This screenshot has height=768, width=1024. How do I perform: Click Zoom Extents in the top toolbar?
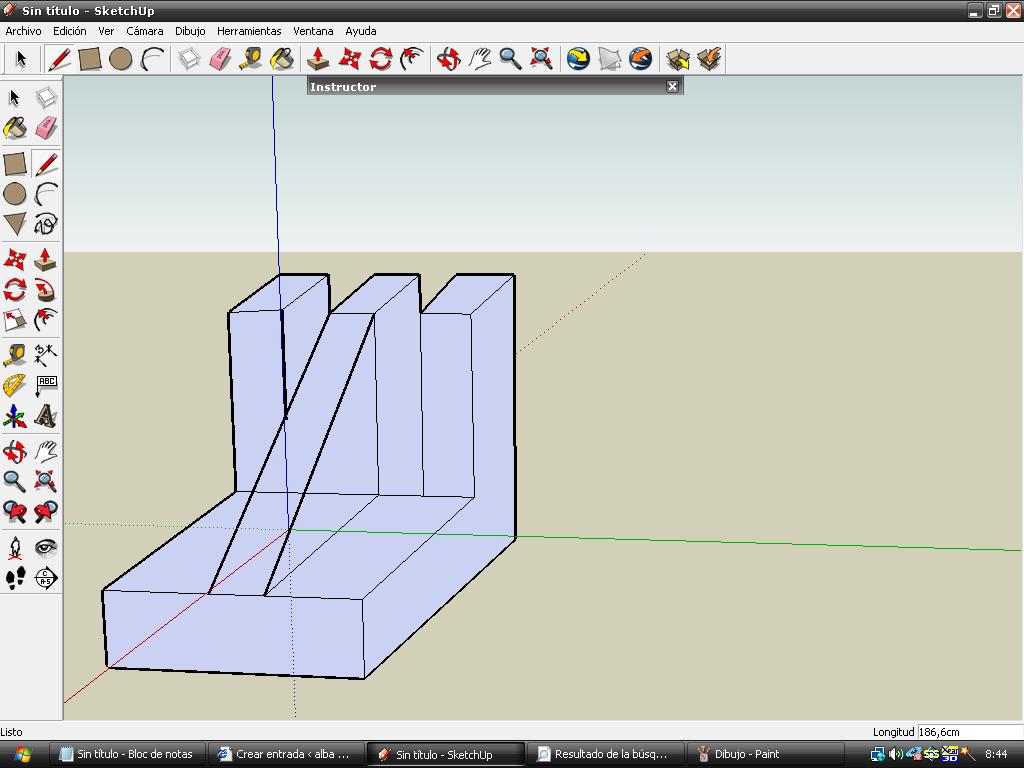[541, 59]
